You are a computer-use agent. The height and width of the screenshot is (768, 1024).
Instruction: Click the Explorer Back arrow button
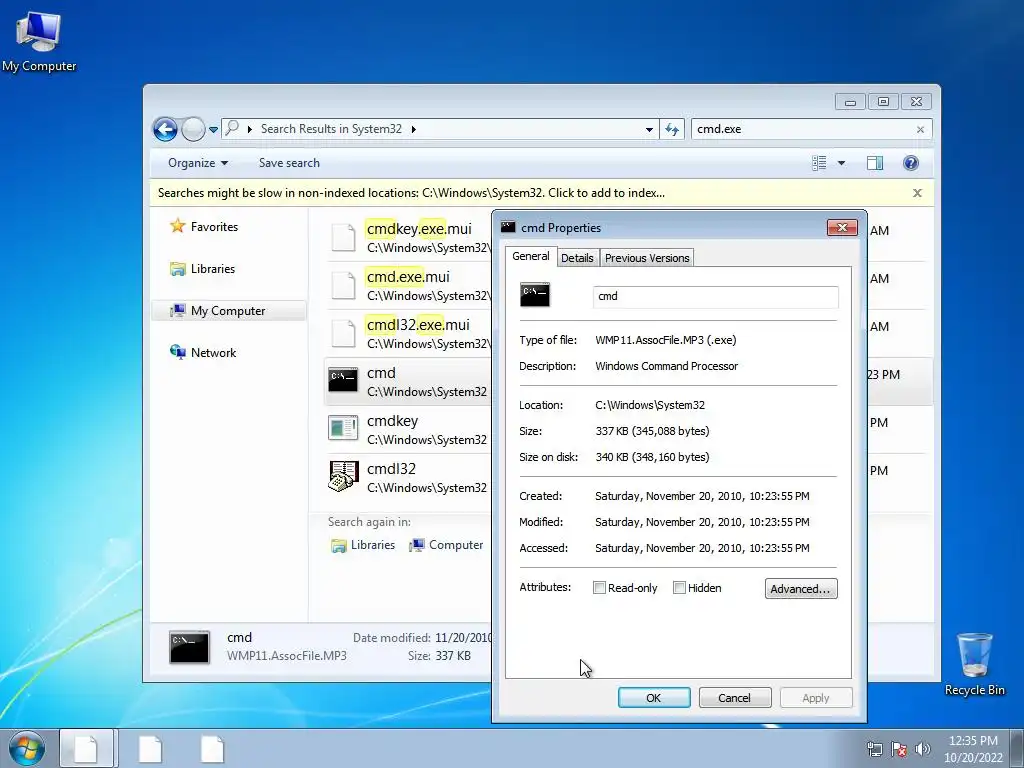click(x=165, y=129)
